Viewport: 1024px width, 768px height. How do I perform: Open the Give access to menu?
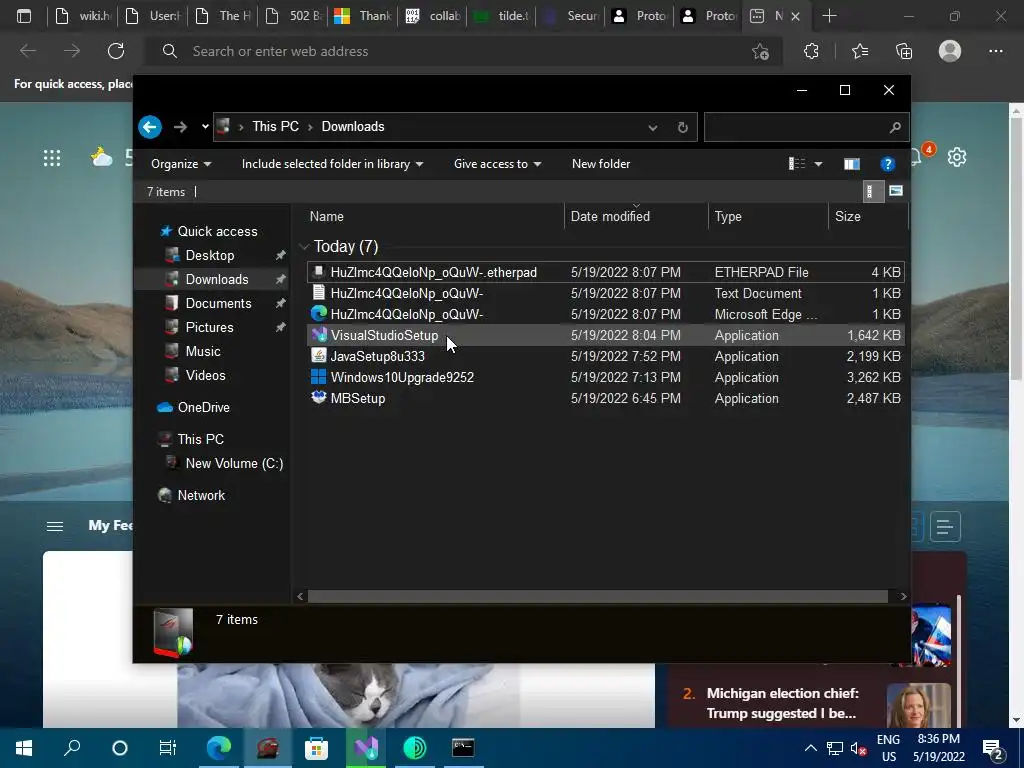tap(498, 164)
